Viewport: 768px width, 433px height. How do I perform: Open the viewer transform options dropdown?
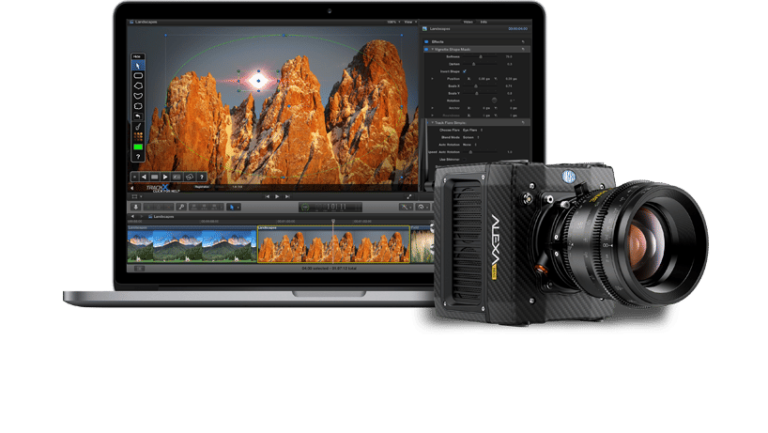click(136, 196)
